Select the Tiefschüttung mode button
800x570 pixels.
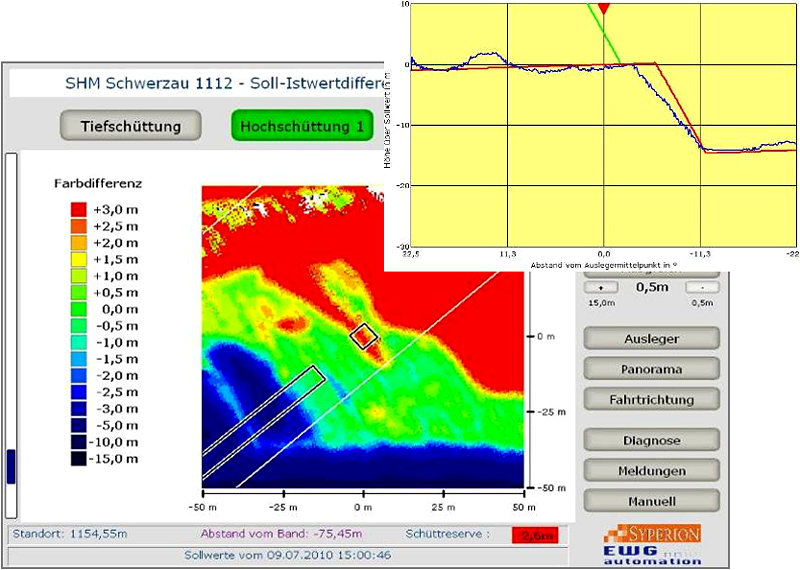131,126
